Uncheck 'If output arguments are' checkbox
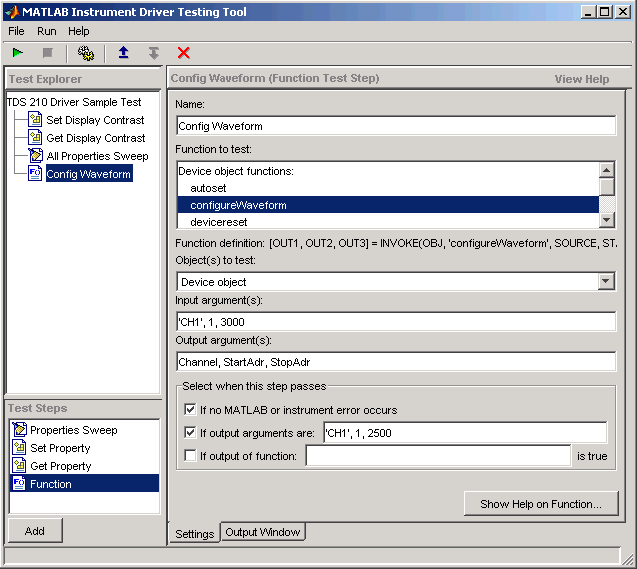The width and height of the screenshot is (637, 569). pyautogui.click(x=190, y=433)
